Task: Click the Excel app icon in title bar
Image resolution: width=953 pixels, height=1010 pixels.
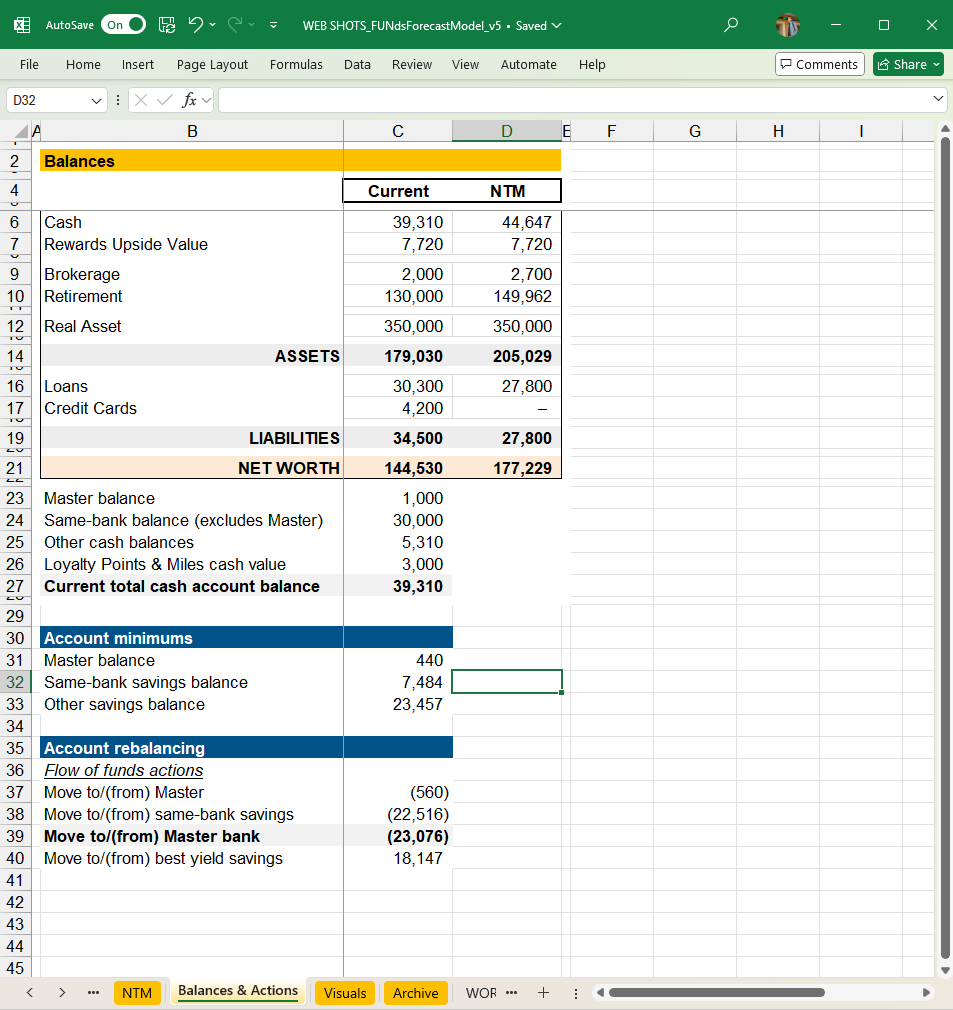Action: [x=22, y=25]
